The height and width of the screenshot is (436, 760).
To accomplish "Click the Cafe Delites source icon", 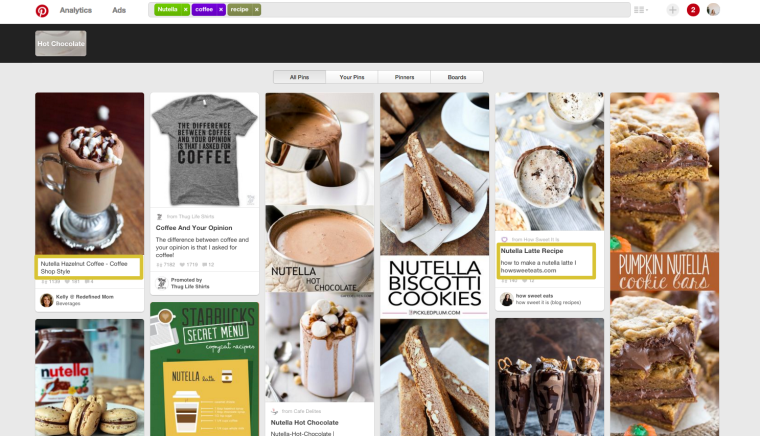I will pyautogui.click(x=275, y=411).
